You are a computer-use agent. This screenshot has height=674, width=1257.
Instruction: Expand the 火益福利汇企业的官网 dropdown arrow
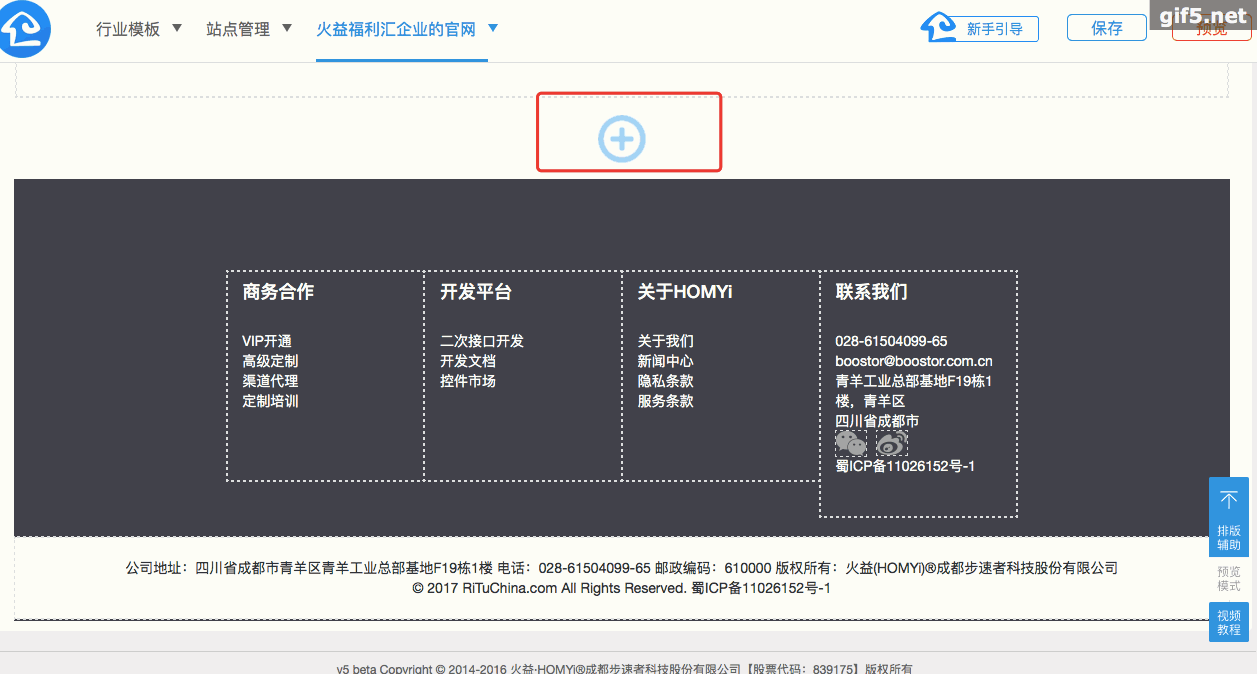(493, 28)
